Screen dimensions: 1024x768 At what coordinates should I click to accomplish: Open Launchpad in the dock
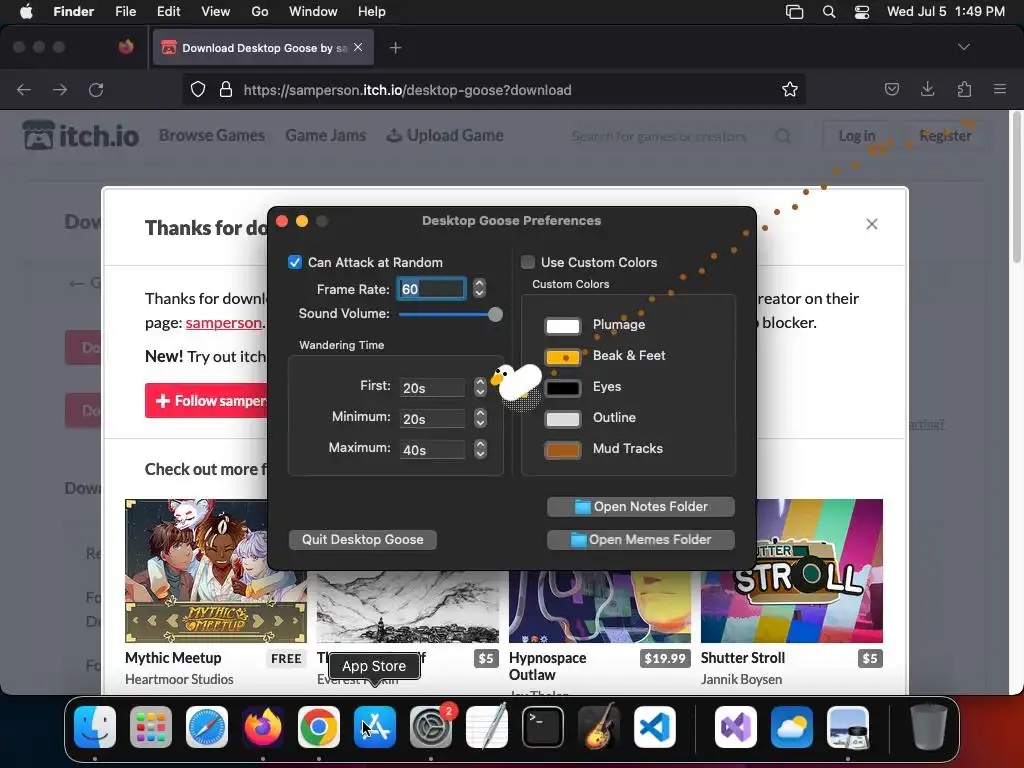coord(151,727)
